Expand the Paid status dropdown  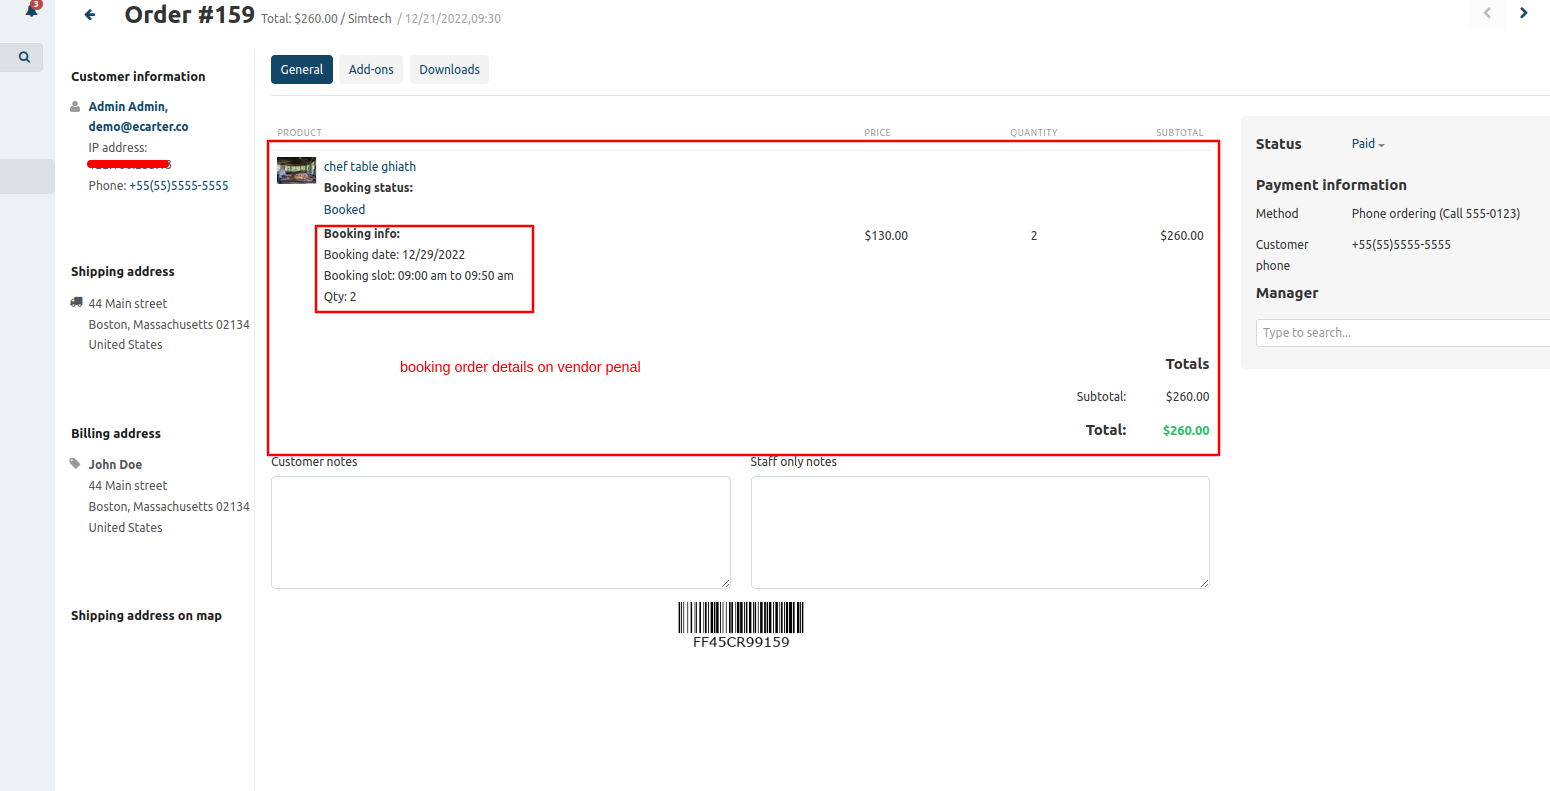1368,144
